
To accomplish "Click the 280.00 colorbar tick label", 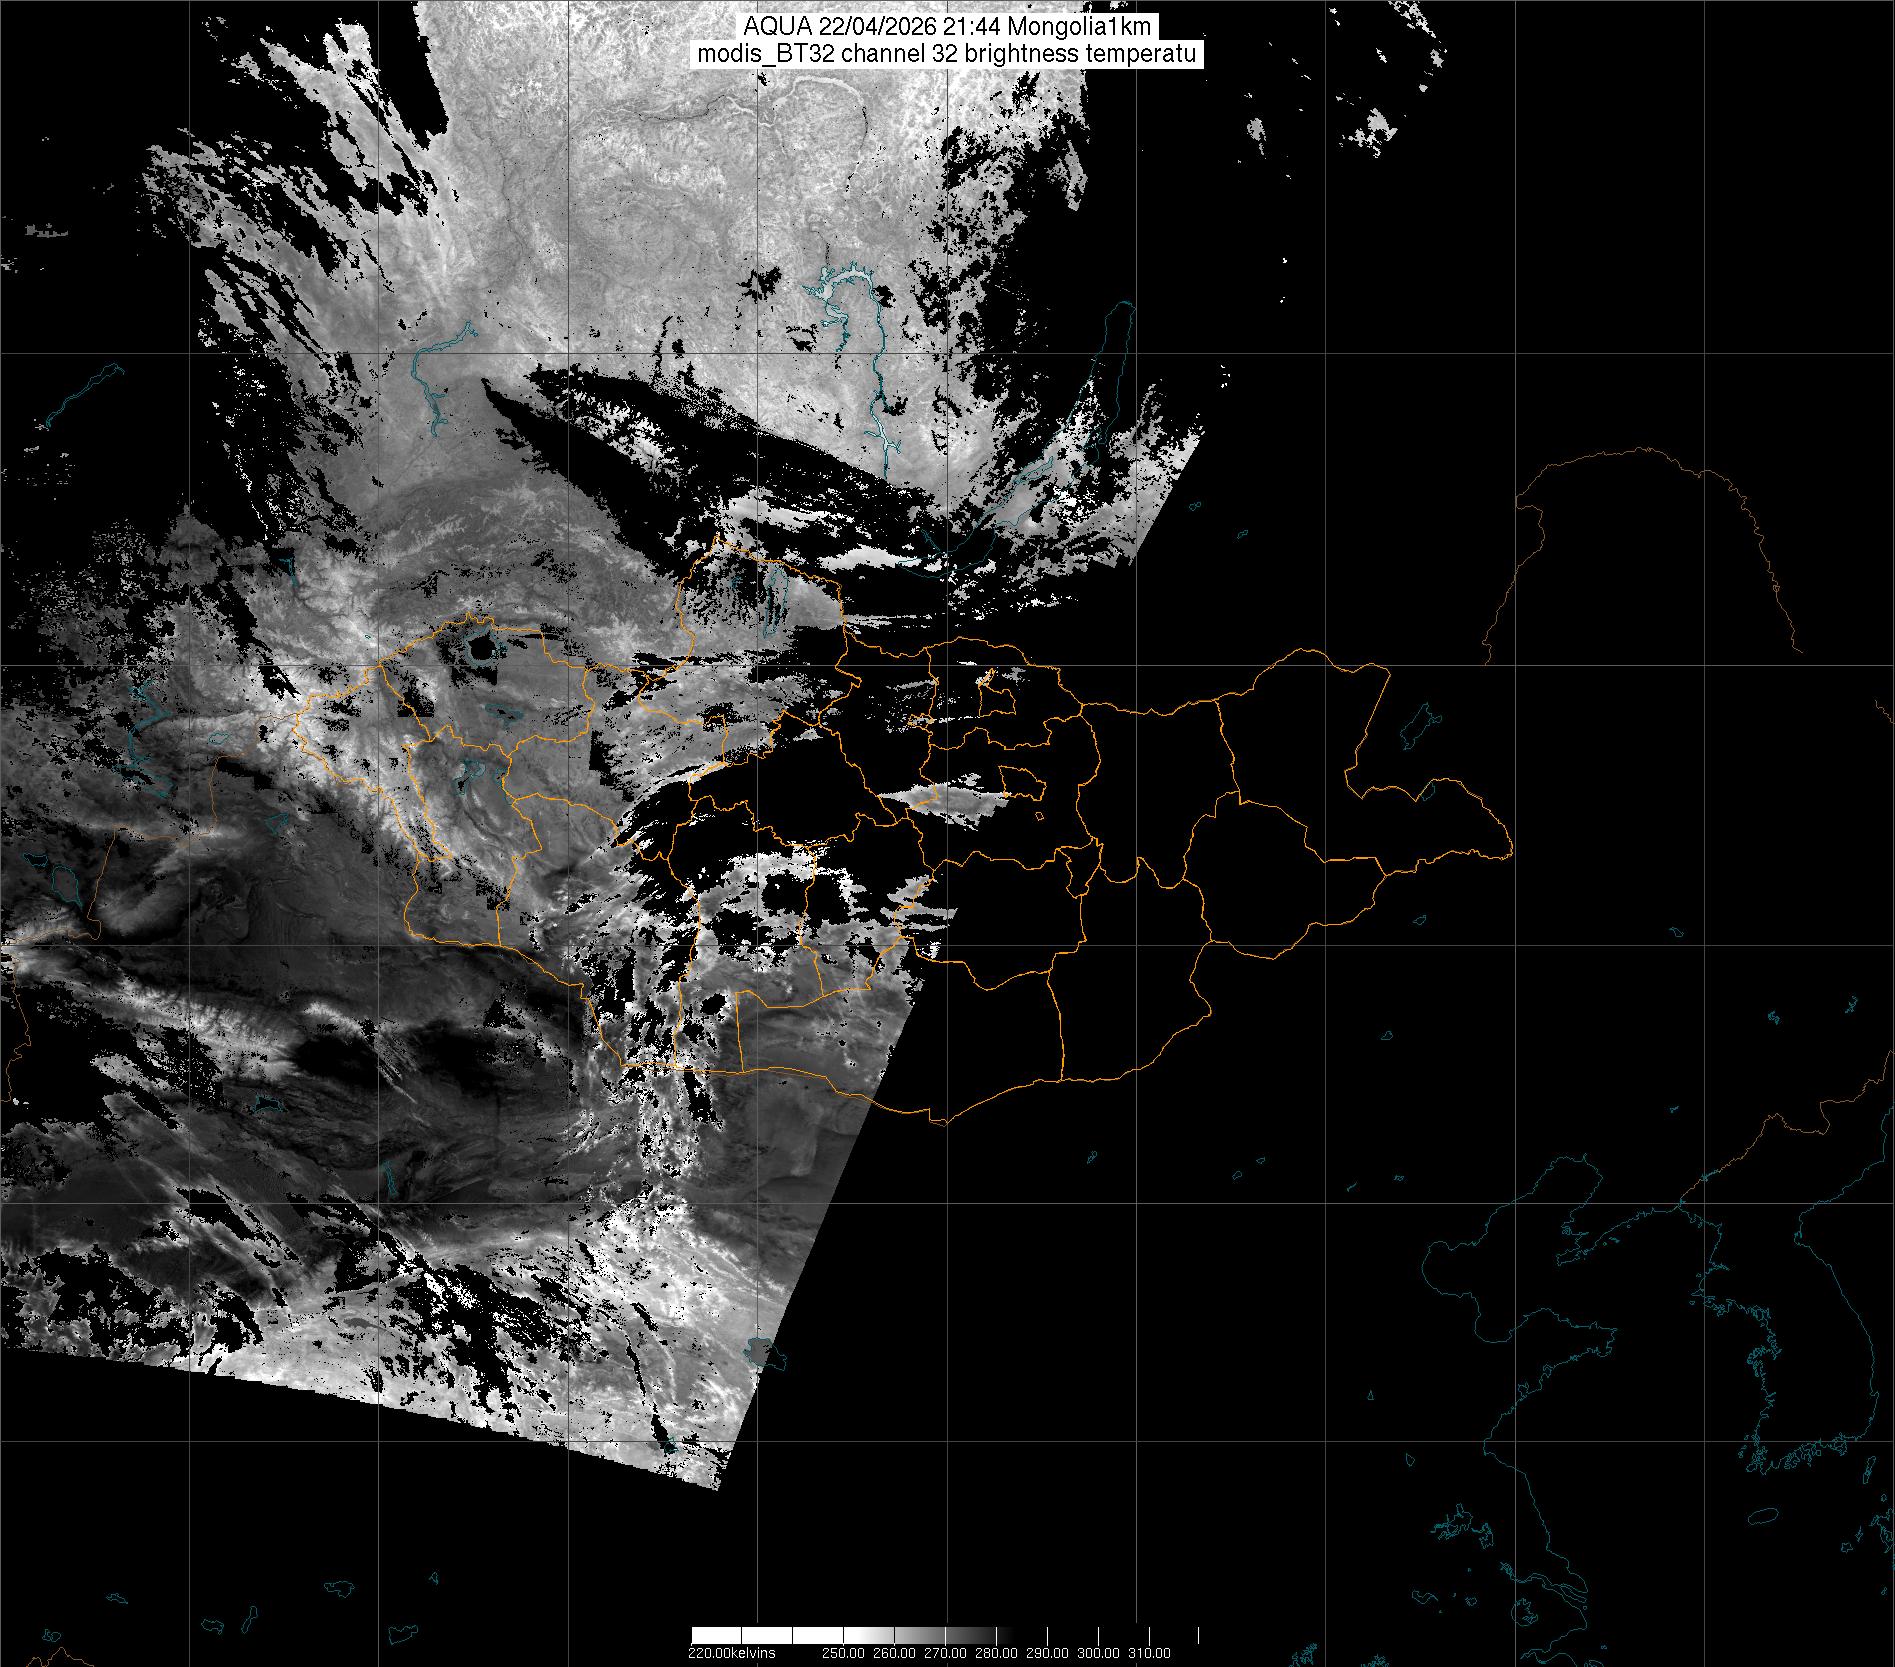I will (x=997, y=1653).
